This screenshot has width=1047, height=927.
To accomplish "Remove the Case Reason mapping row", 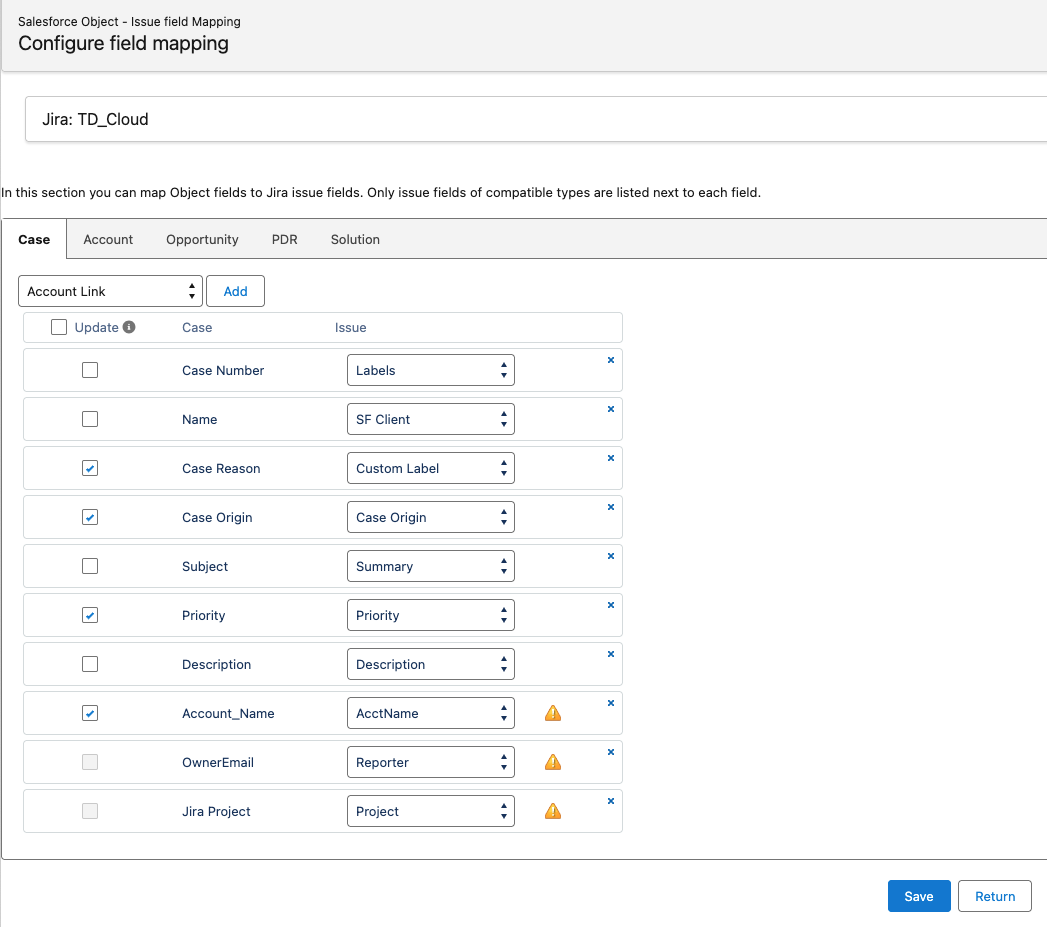I will pyautogui.click(x=610, y=458).
